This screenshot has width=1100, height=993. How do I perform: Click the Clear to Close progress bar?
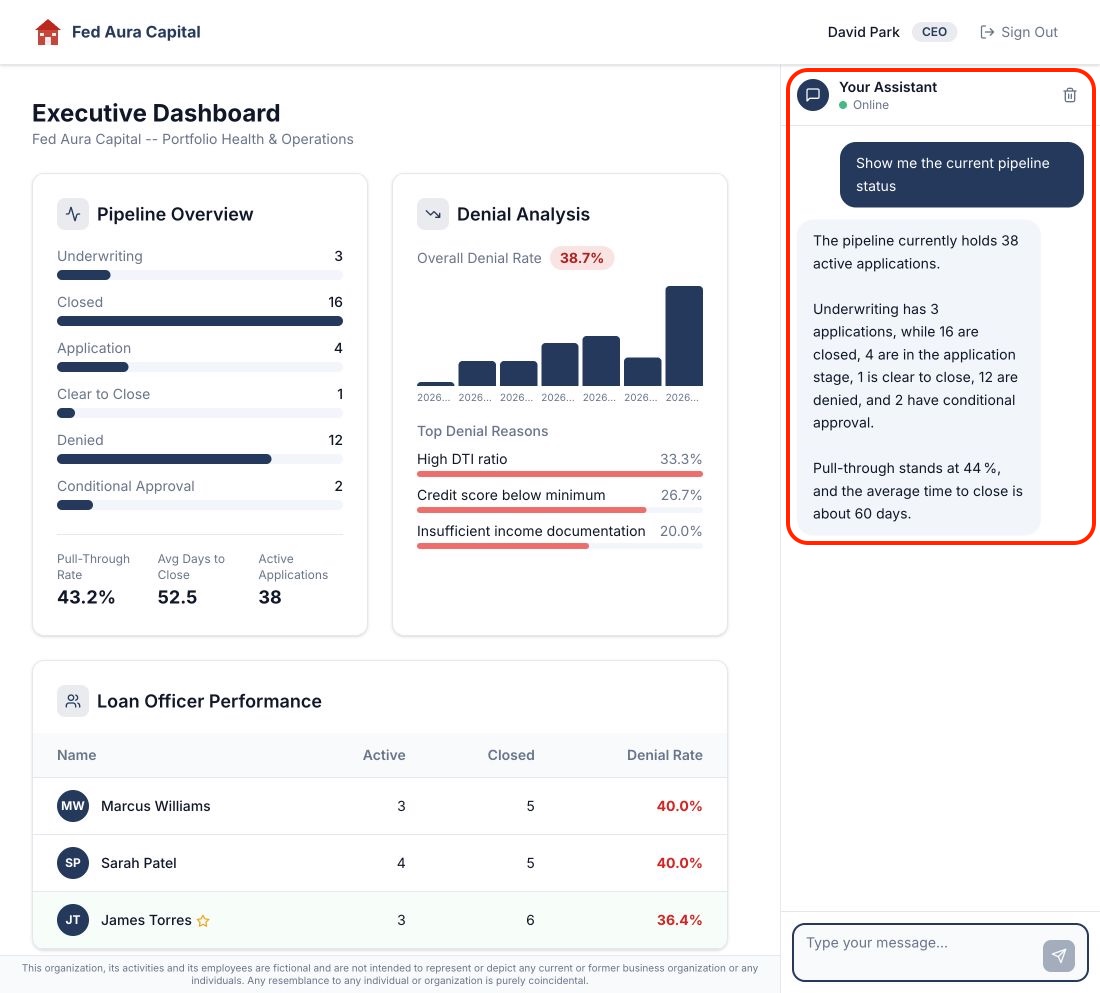click(x=200, y=413)
